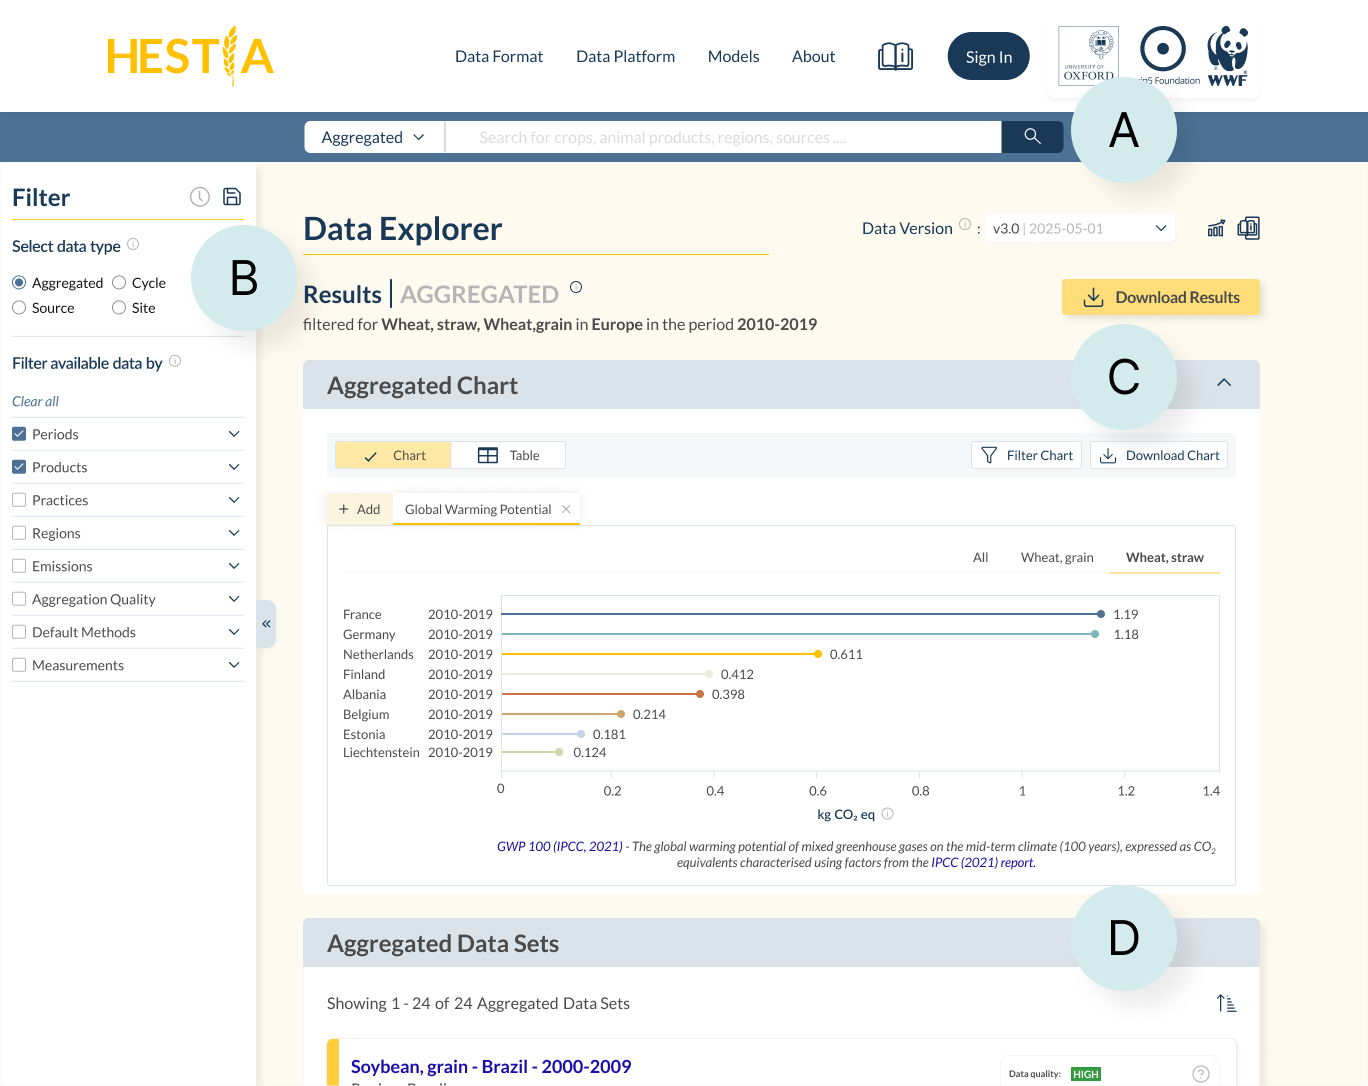
Task: Collapse the filter sidebar with double-chevron
Action: 266,624
